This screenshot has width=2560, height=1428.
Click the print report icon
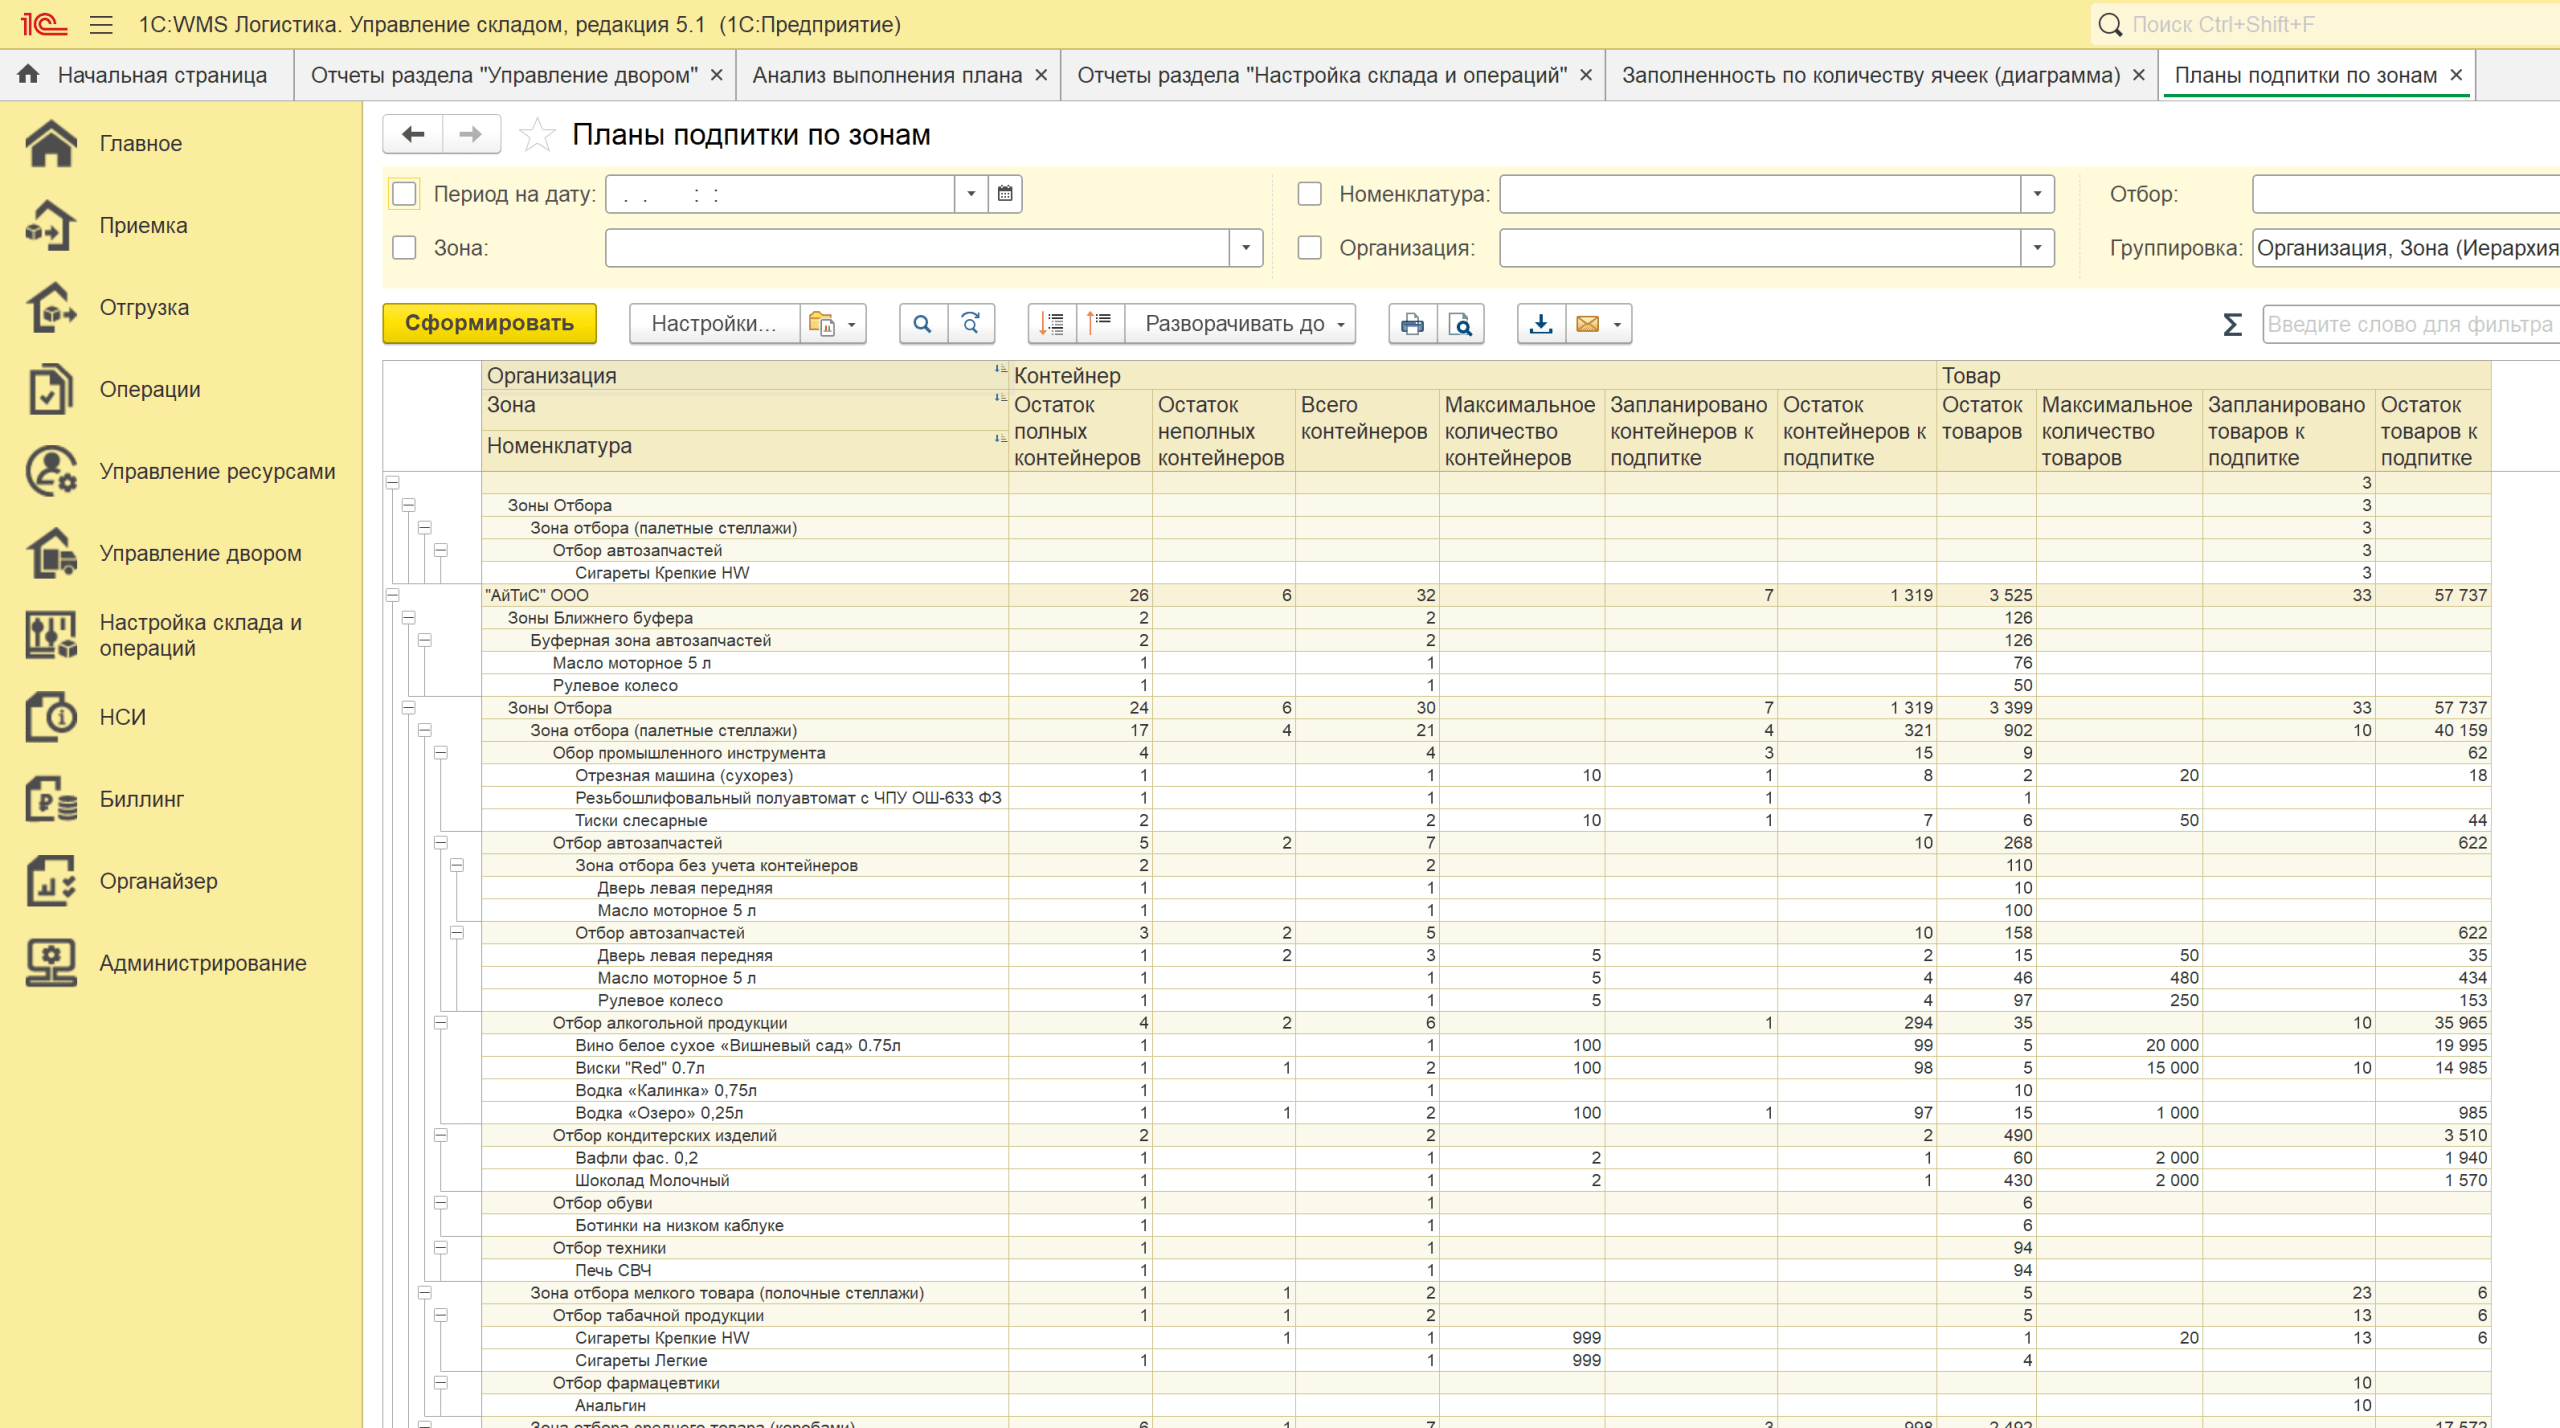point(1411,324)
